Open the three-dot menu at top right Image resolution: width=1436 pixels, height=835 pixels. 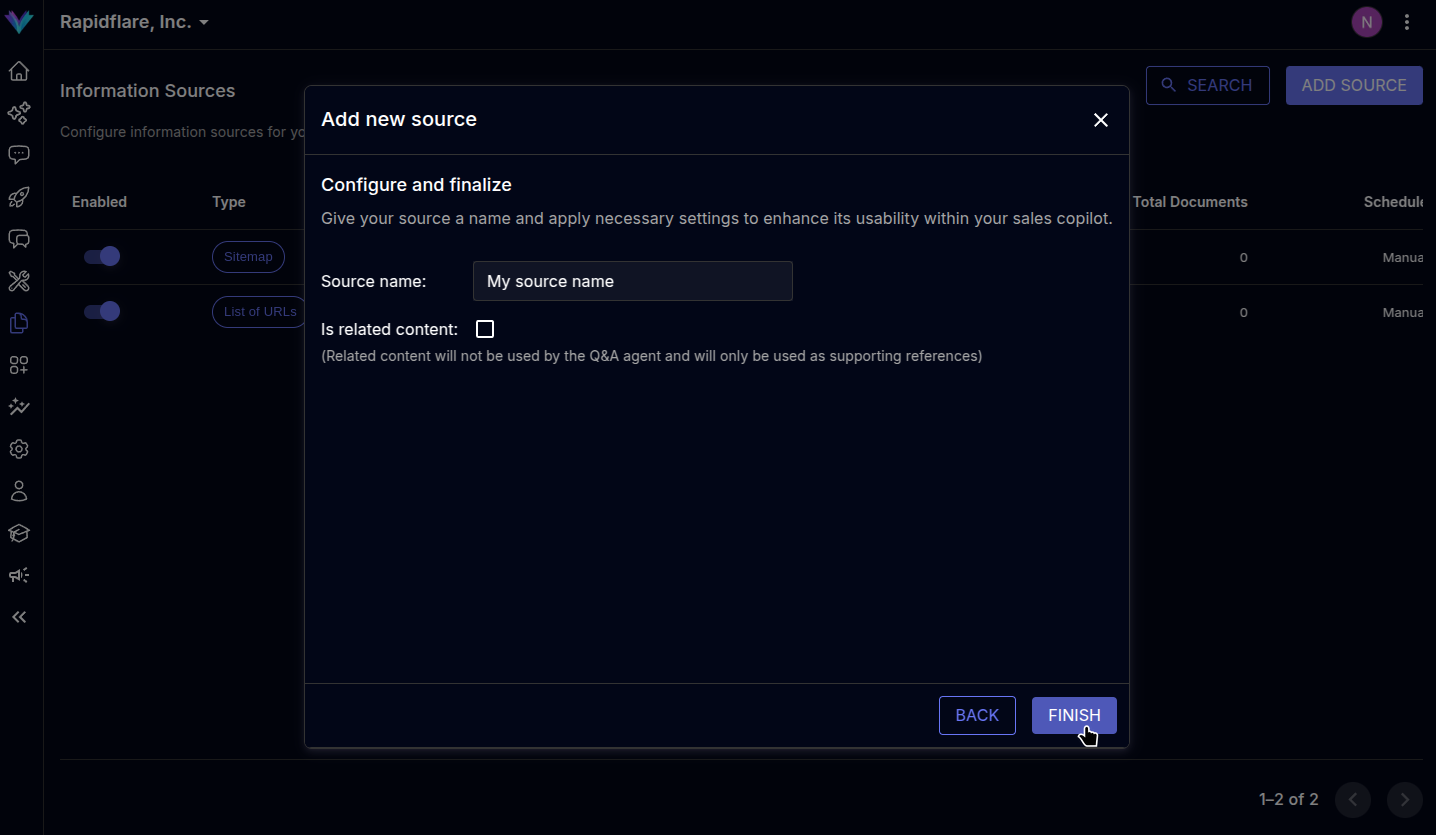[1407, 21]
